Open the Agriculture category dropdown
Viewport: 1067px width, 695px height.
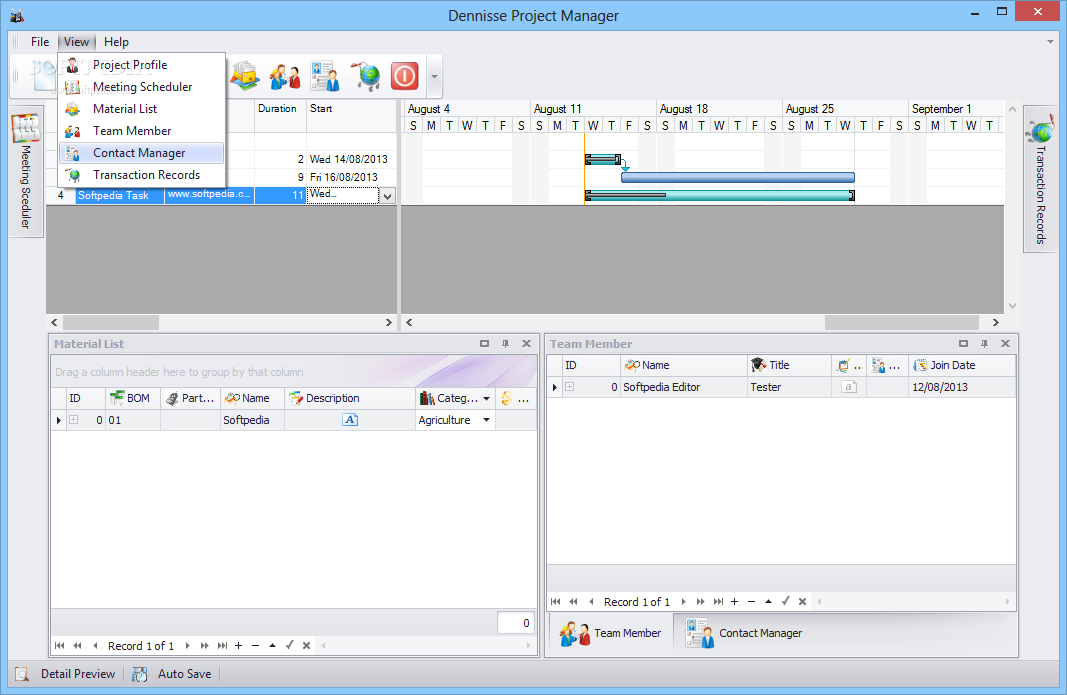click(x=487, y=420)
